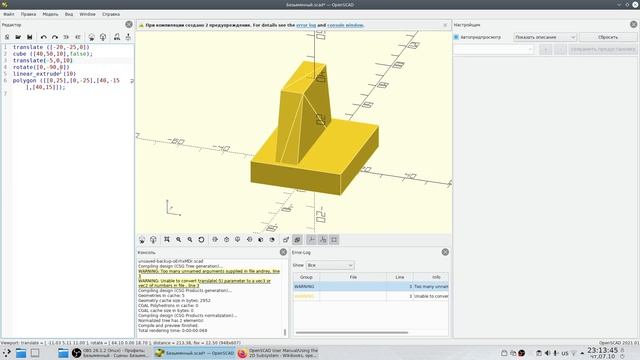The height and width of the screenshot is (360, 640).
Task: Open the Файл menu
Action: (9, 14)
